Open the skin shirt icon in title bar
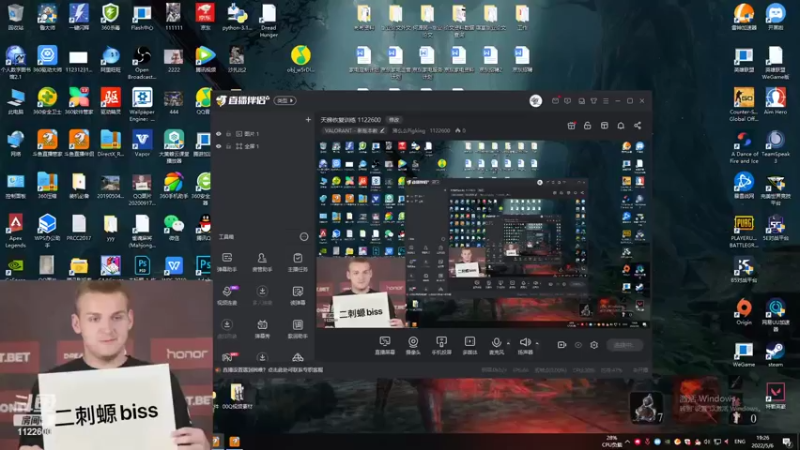The width and height of the screenshot is (800, 450). 593,101
